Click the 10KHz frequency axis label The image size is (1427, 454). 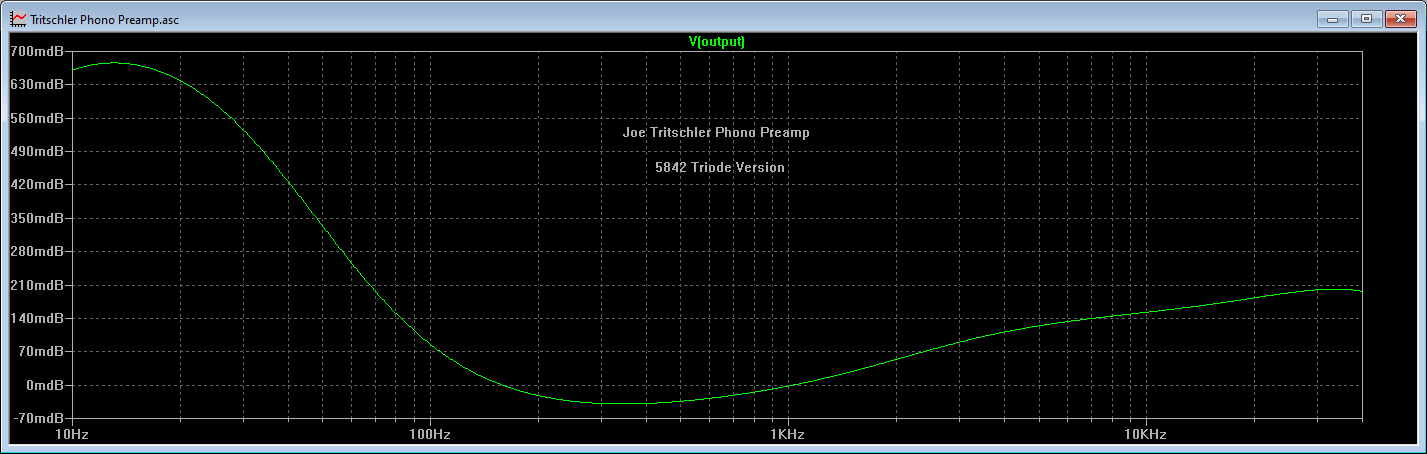click(x=1145, y=435)
